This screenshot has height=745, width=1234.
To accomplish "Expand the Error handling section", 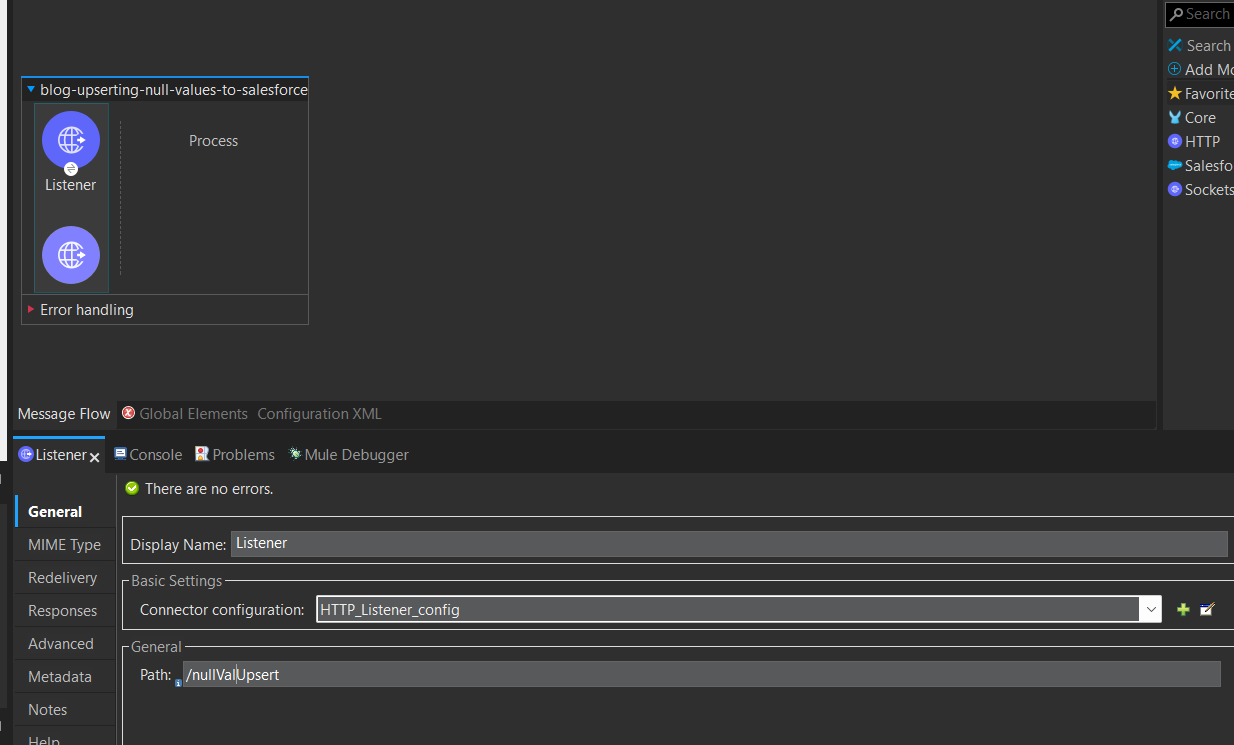I will (31, 310).
